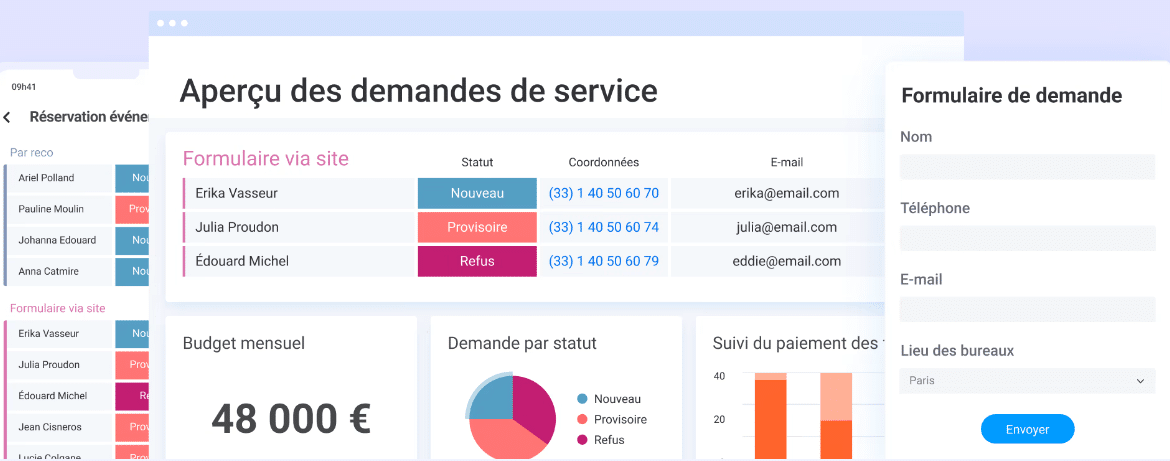1170x461 pixels.
Task: Click the Refus legend dot
Action: [582, 440]
